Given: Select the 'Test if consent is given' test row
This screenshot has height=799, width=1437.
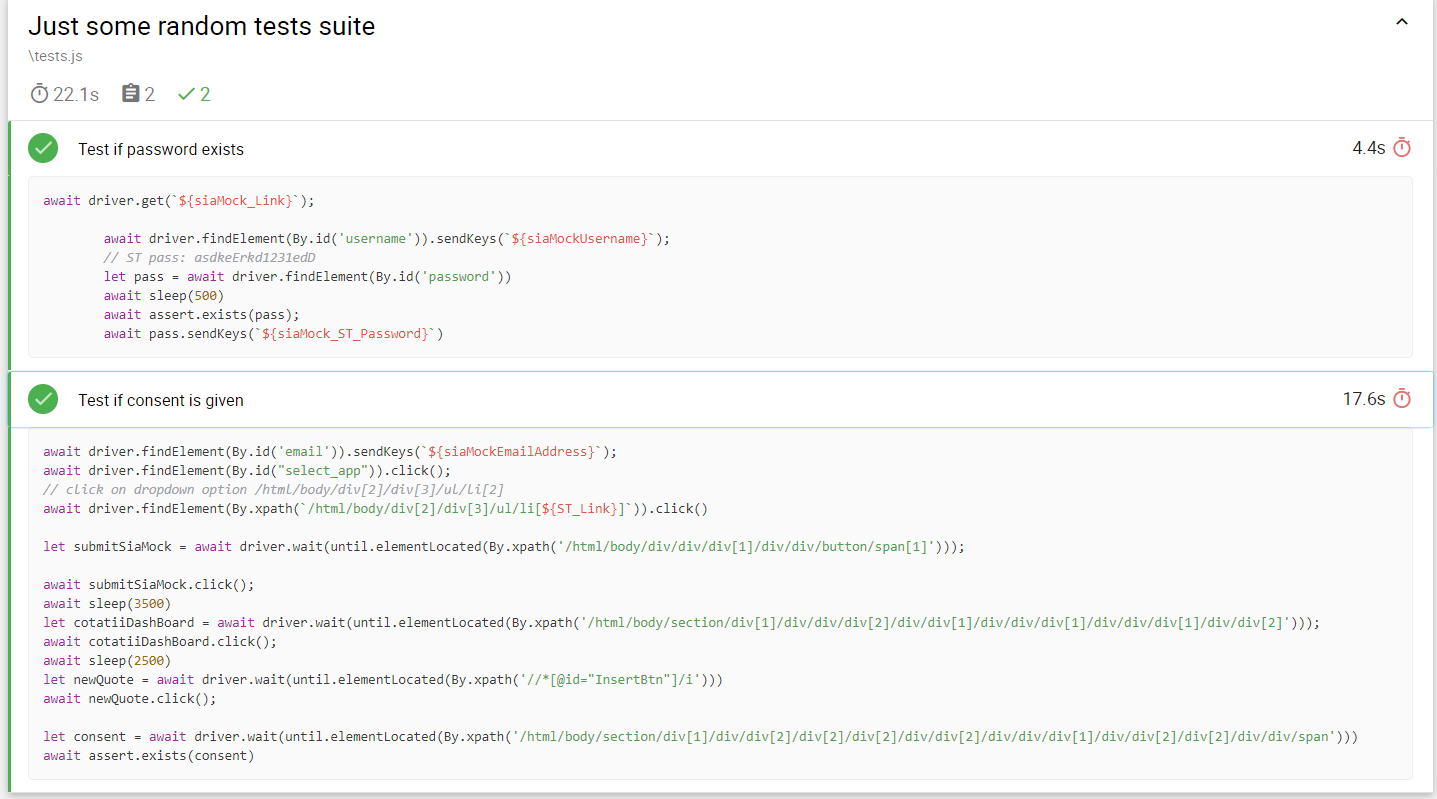Looking at the screenshot, I should click(160, 398).
